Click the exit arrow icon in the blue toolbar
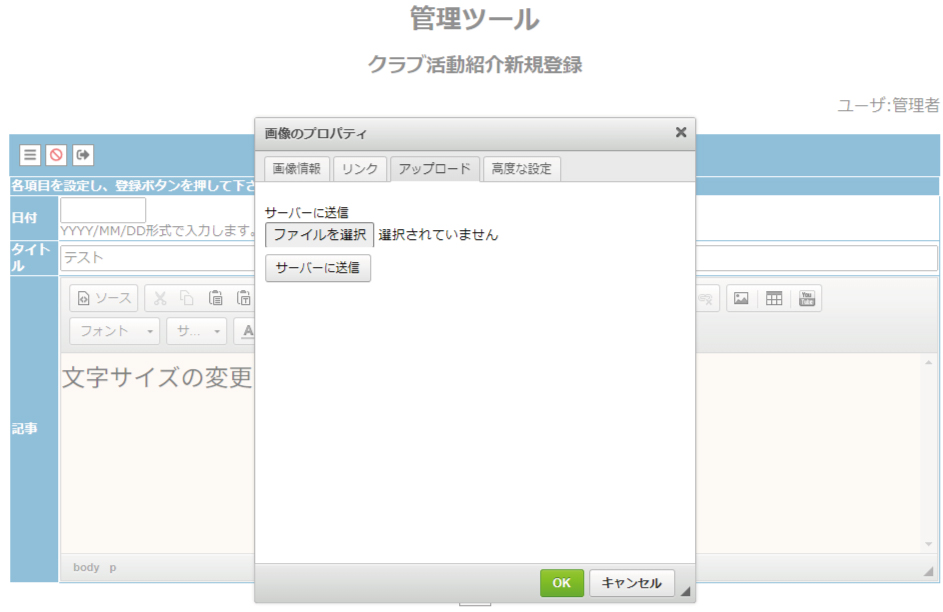 coord(84,155)
